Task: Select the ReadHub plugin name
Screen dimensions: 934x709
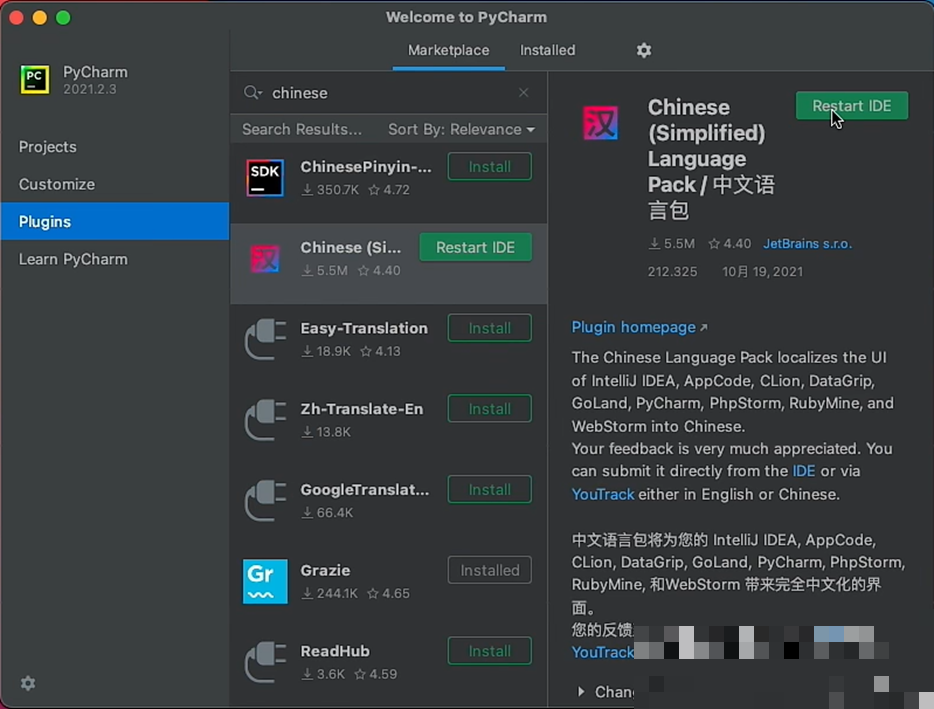Action: pos(335,651)
